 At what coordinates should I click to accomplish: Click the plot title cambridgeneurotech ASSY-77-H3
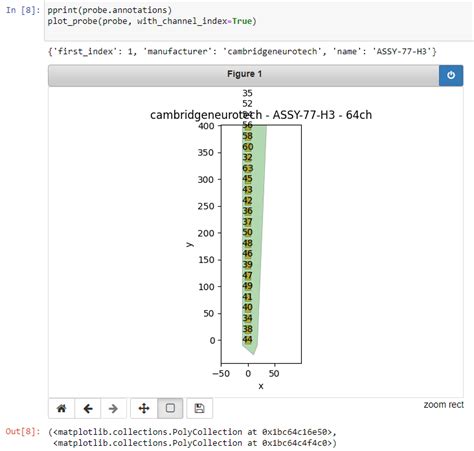pos(261,115)
